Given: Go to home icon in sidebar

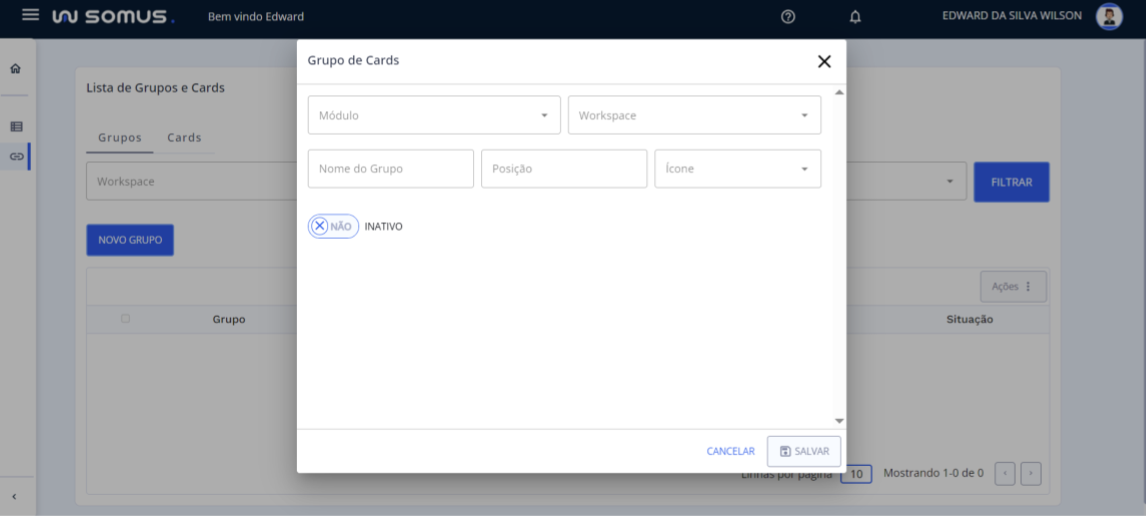Looking at the screenshot, I should 15,69.
